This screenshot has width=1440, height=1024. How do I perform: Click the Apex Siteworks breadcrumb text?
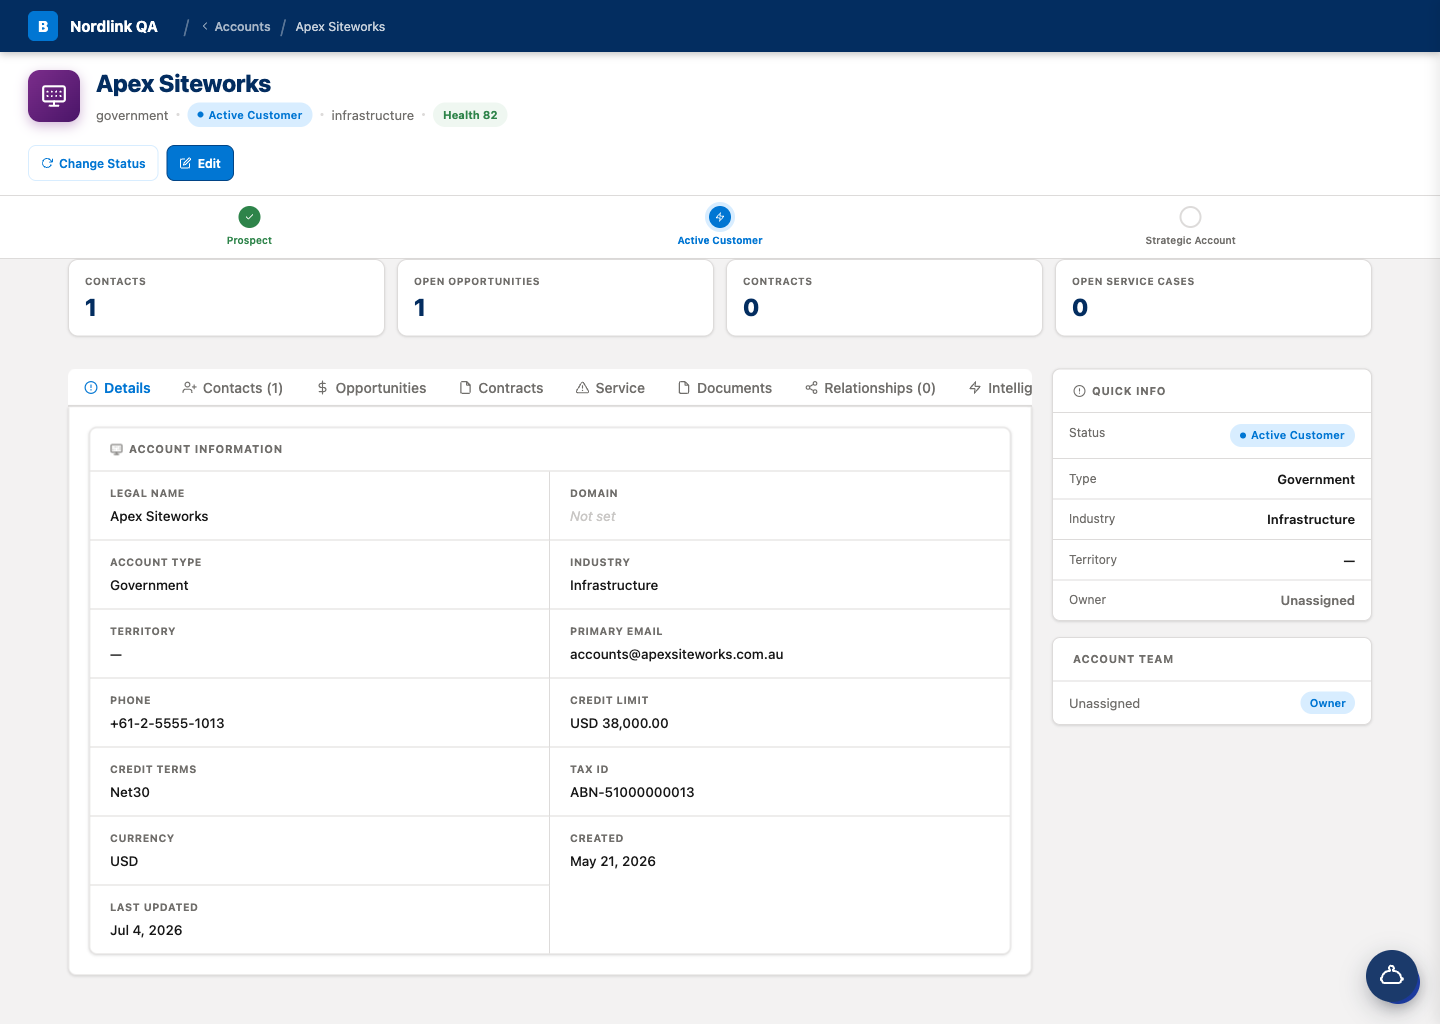click(340, 26)
